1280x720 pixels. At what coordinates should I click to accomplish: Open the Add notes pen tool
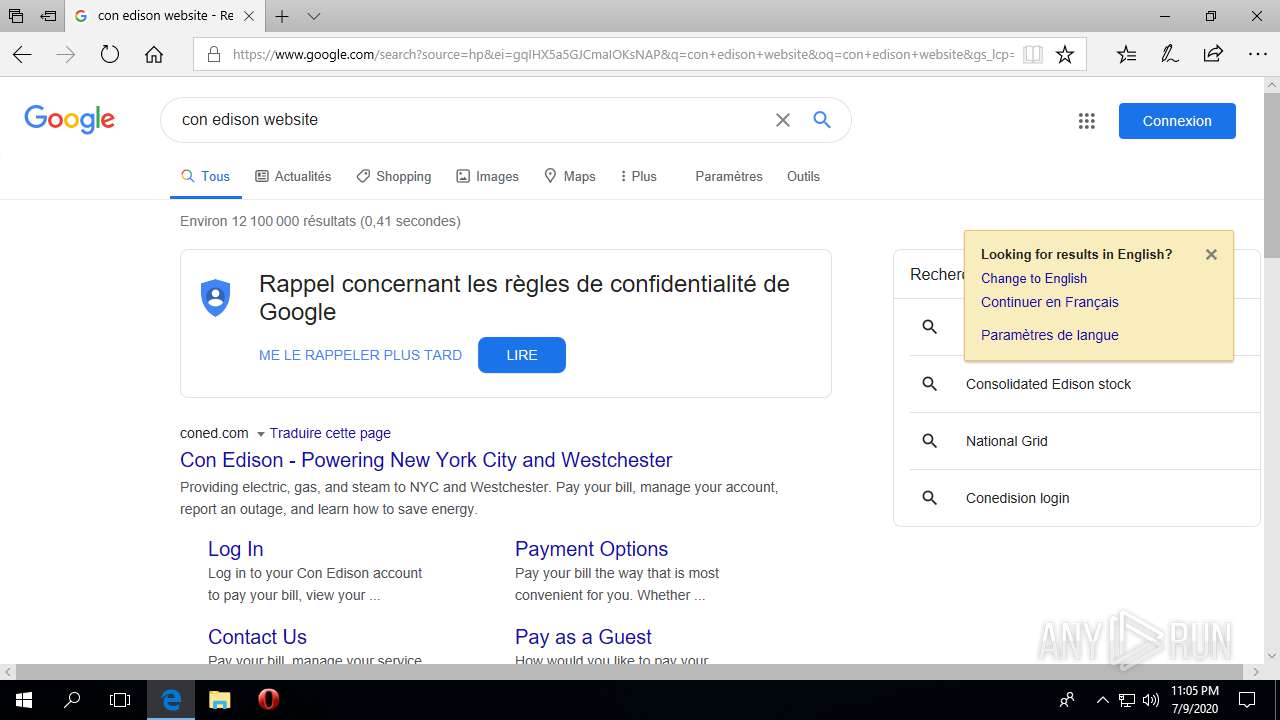[1170, 55]
